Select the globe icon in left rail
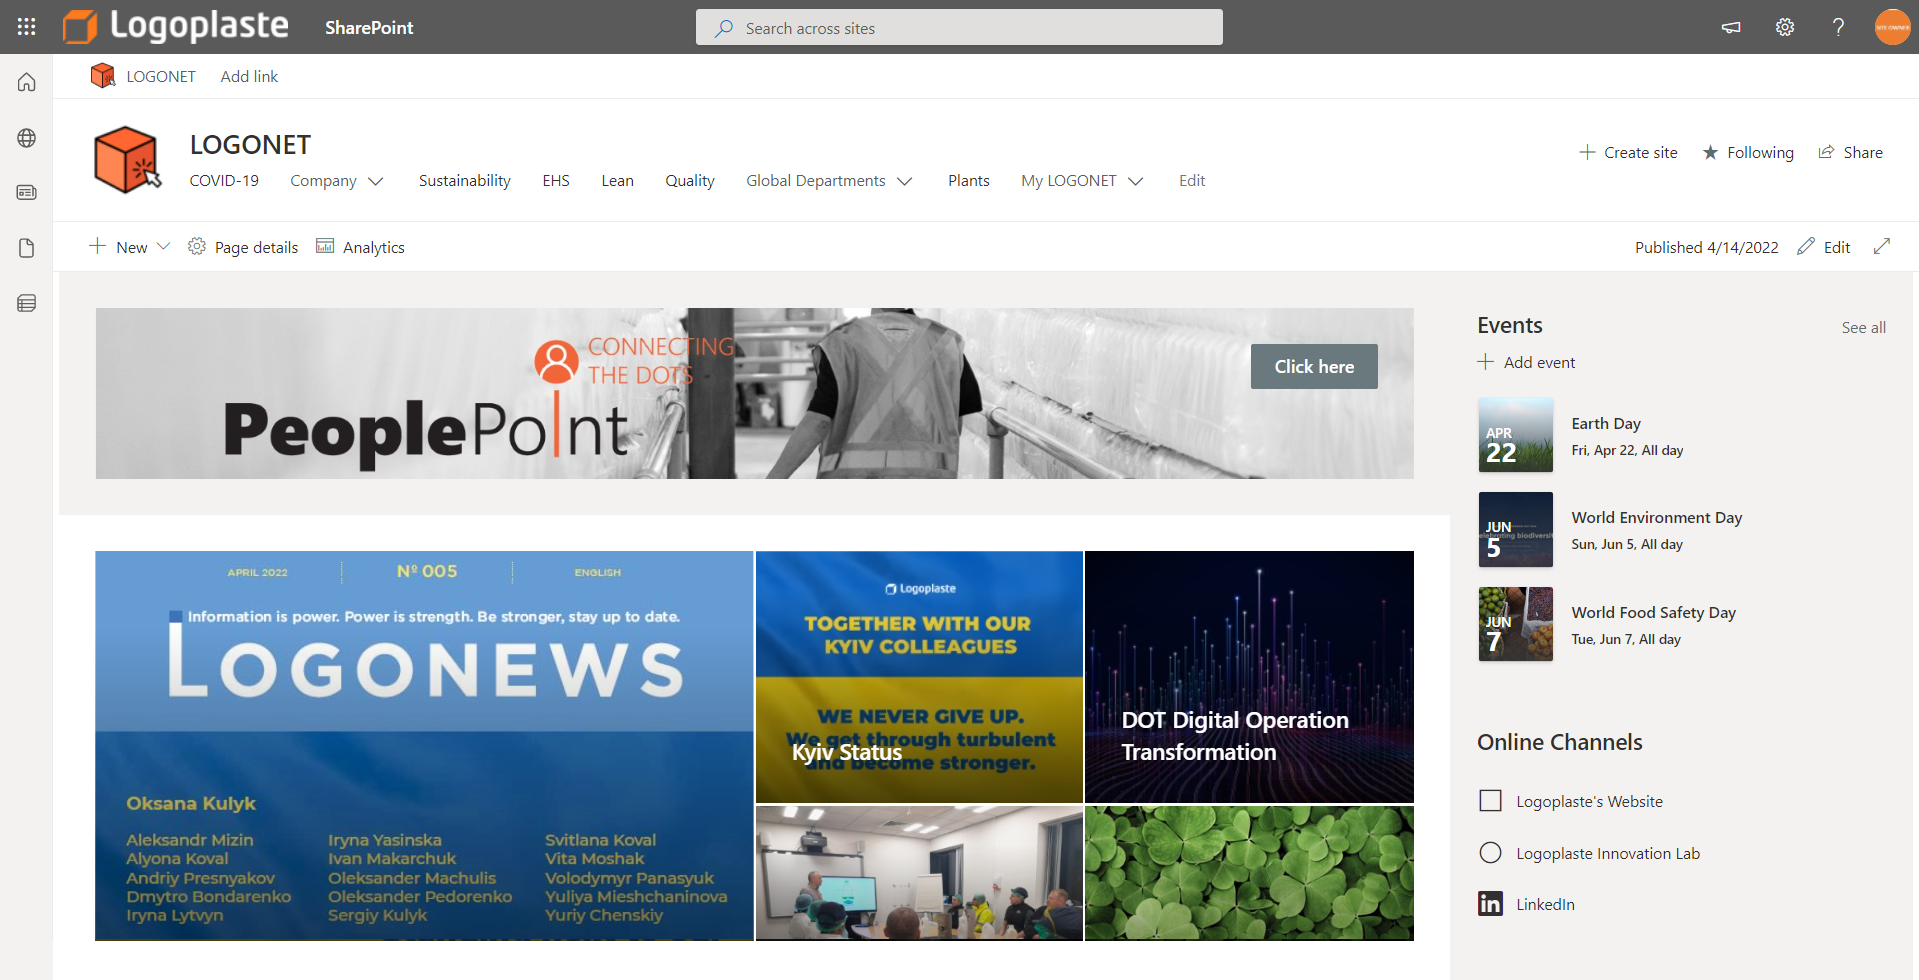The height and width of the screenshot is (980, 1919). coord(25,137)
